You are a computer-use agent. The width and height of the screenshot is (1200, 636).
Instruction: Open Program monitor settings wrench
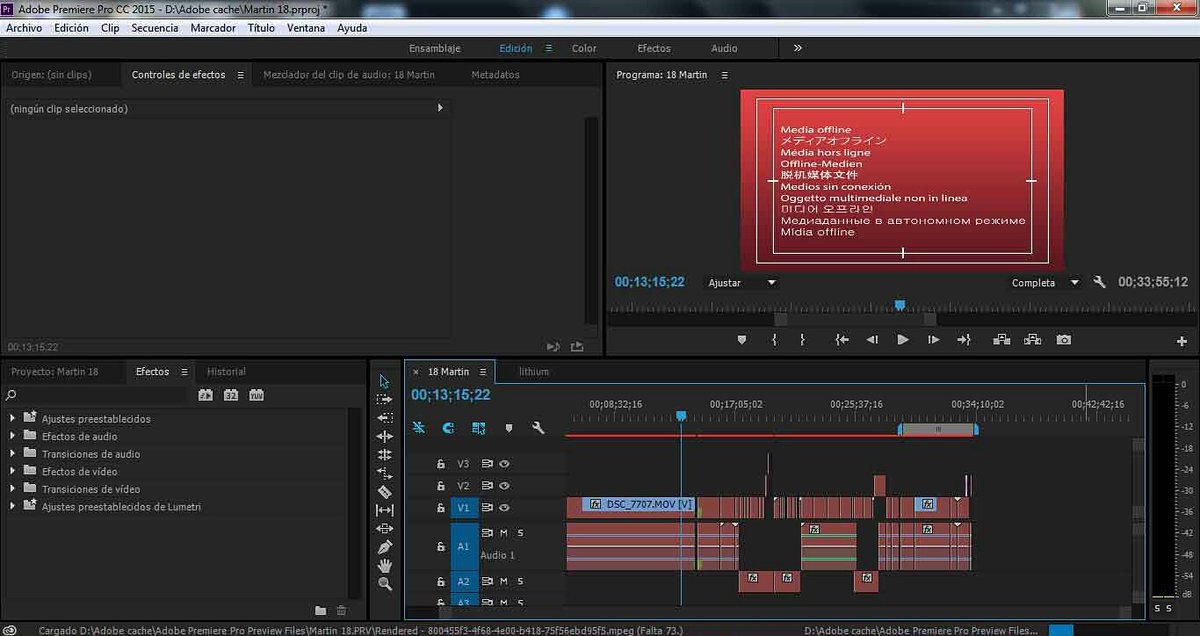(1099, 282)
